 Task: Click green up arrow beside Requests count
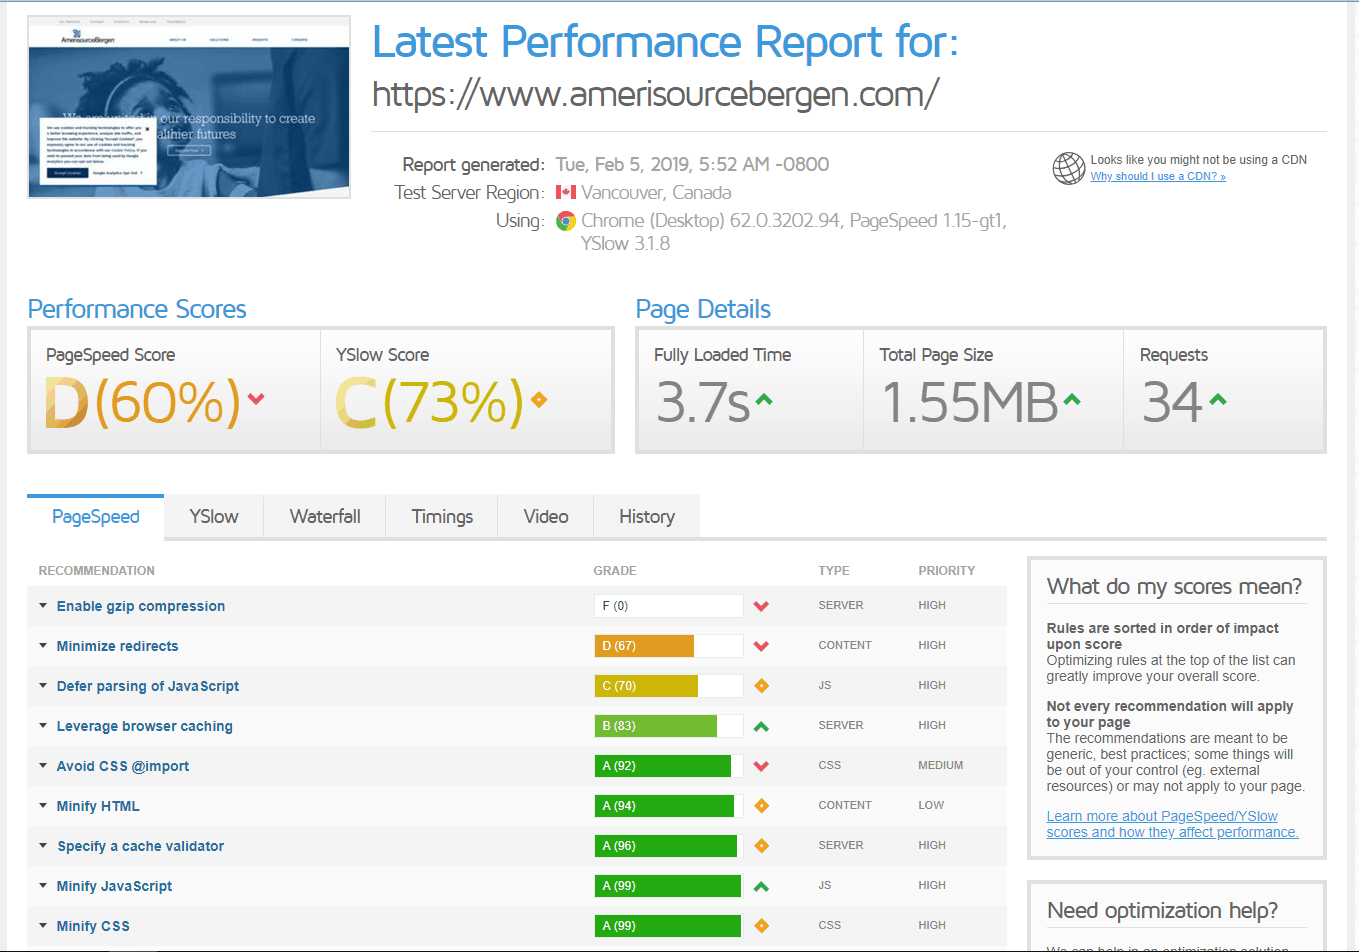click(x=1218, y=400)
